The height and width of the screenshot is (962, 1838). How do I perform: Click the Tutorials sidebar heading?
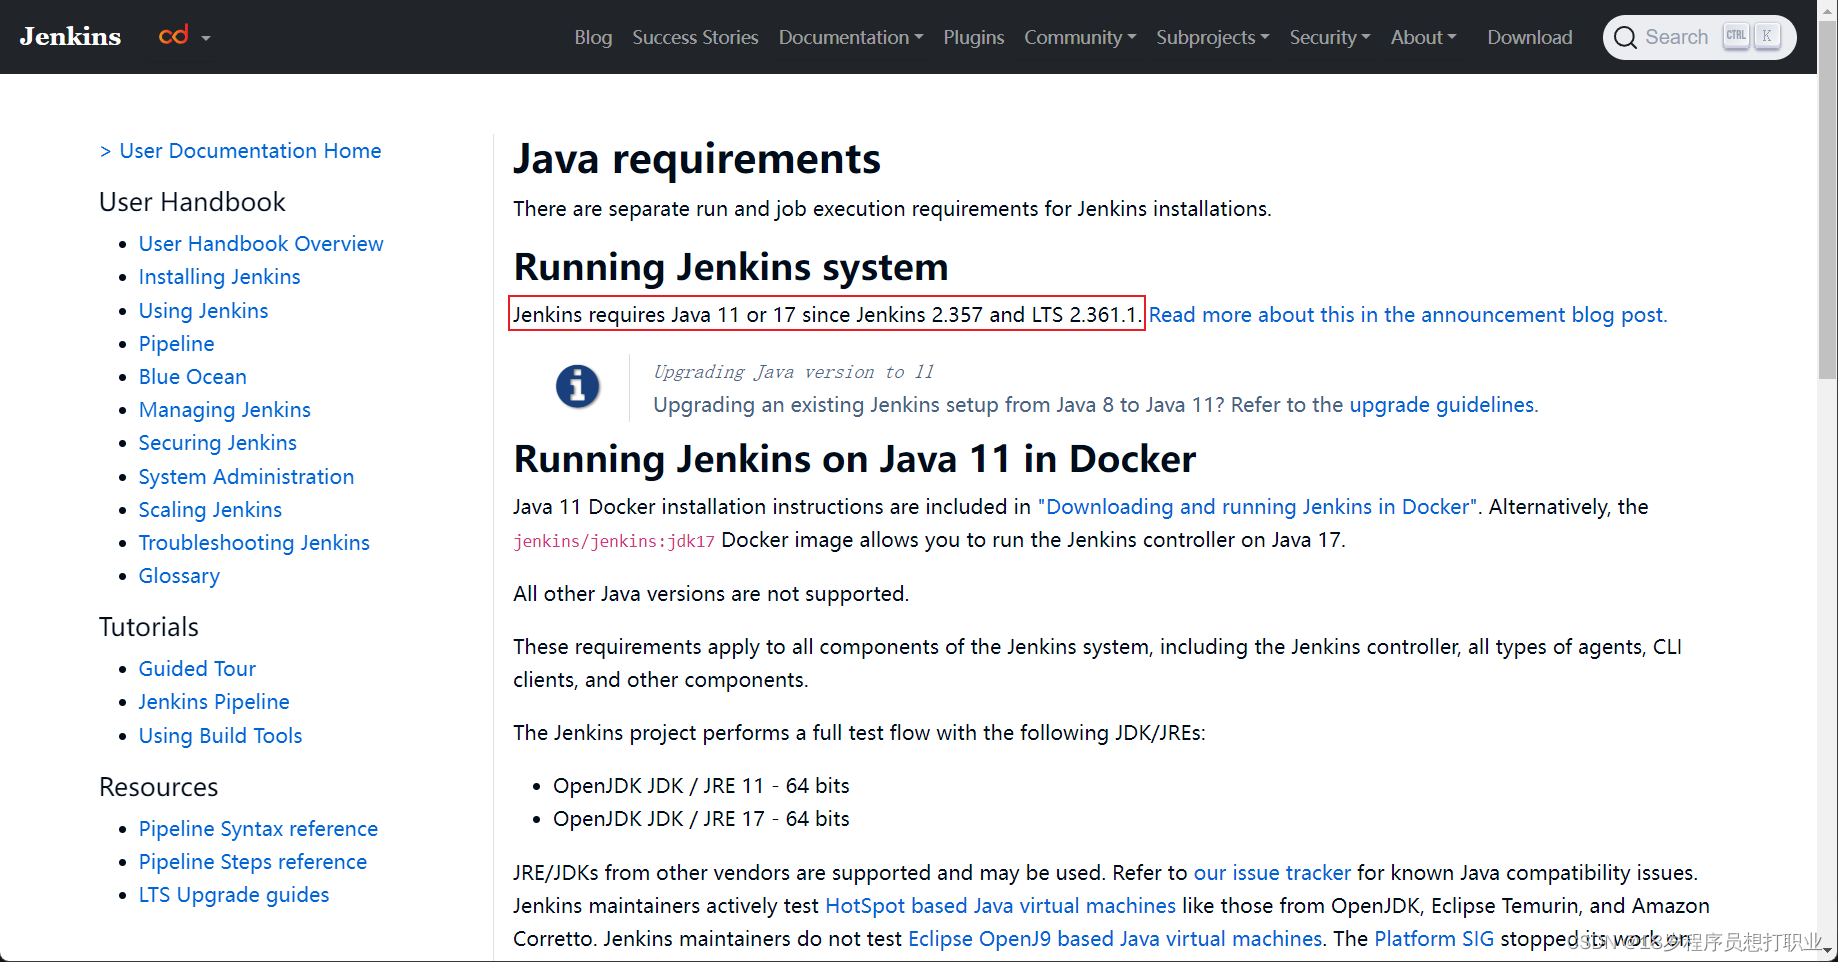point(149,627)
